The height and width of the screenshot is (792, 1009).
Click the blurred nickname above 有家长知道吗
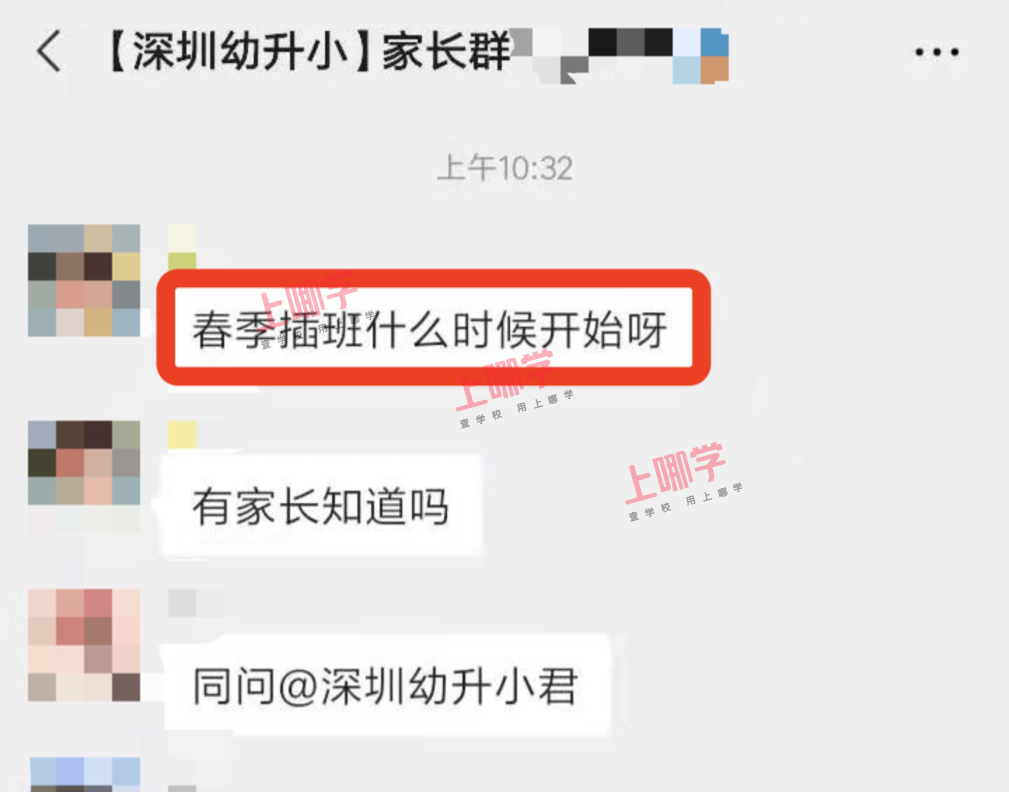point(196,435)
